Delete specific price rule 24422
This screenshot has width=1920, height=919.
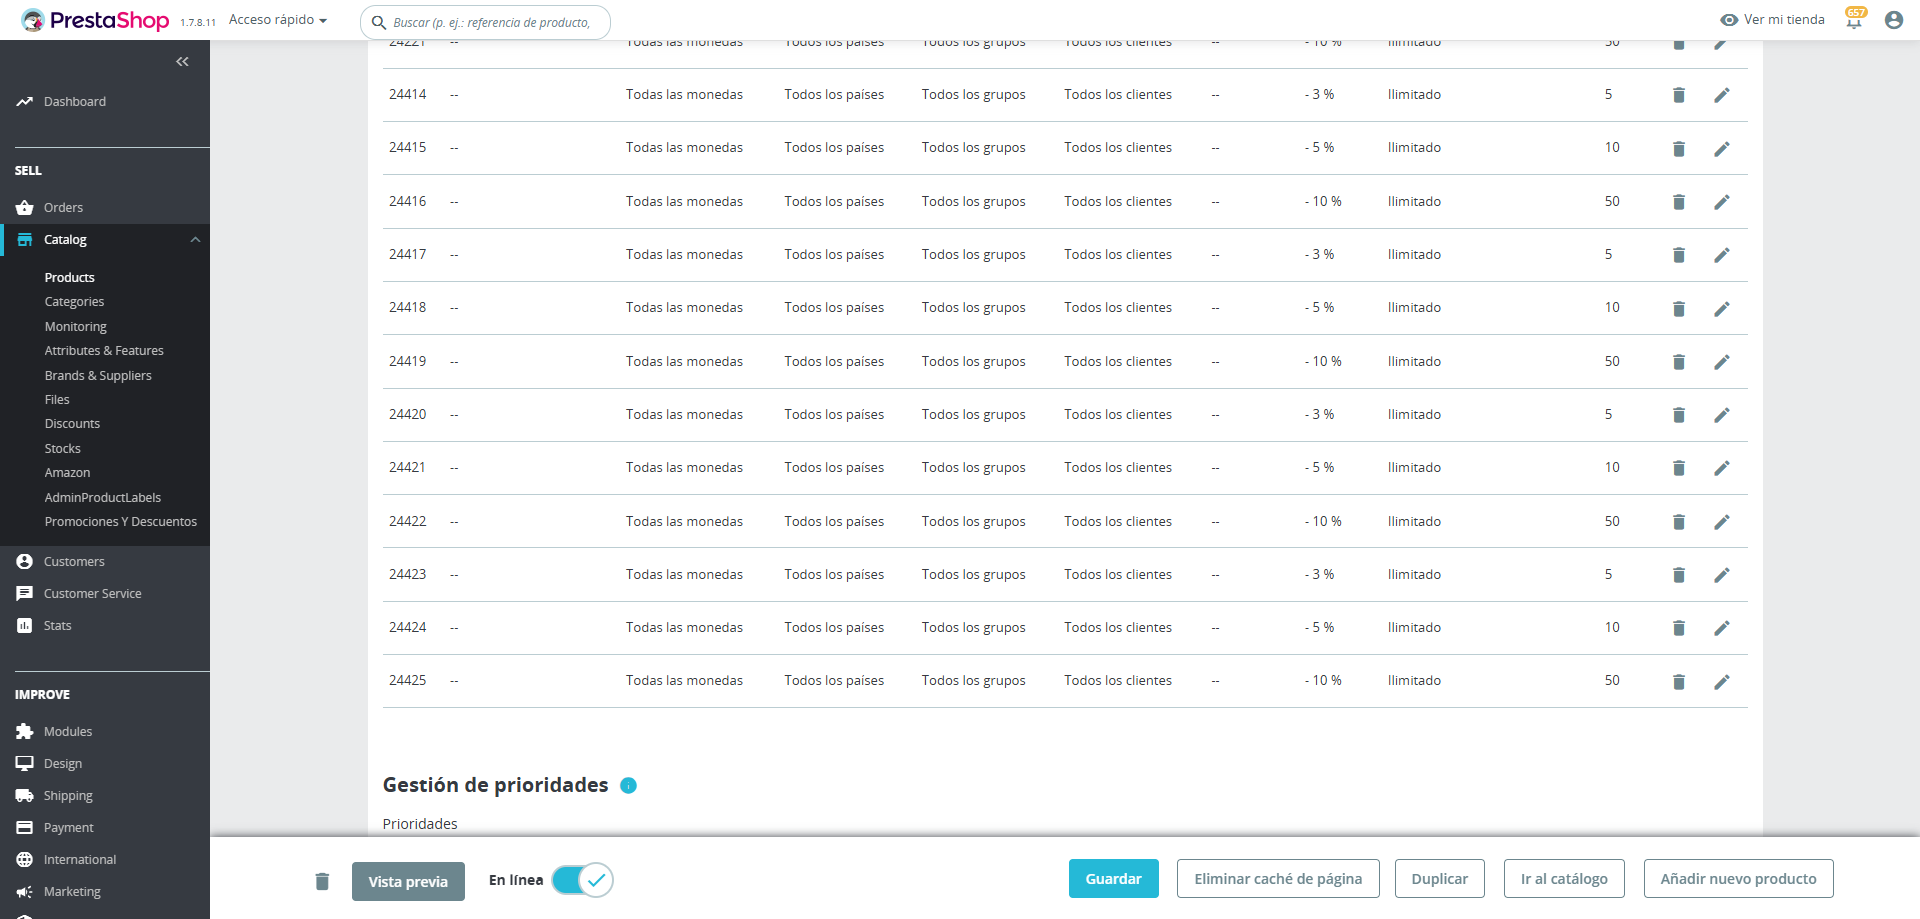click(1679, 522)
